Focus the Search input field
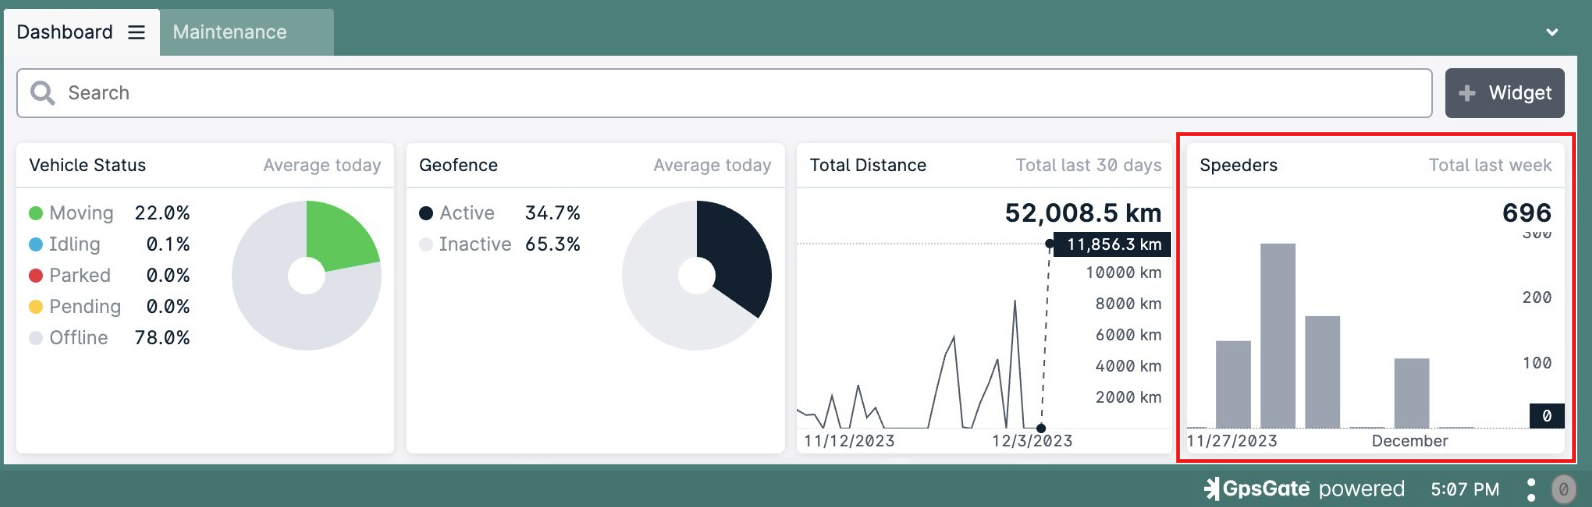1592x507 pixels. coord(724,93)
